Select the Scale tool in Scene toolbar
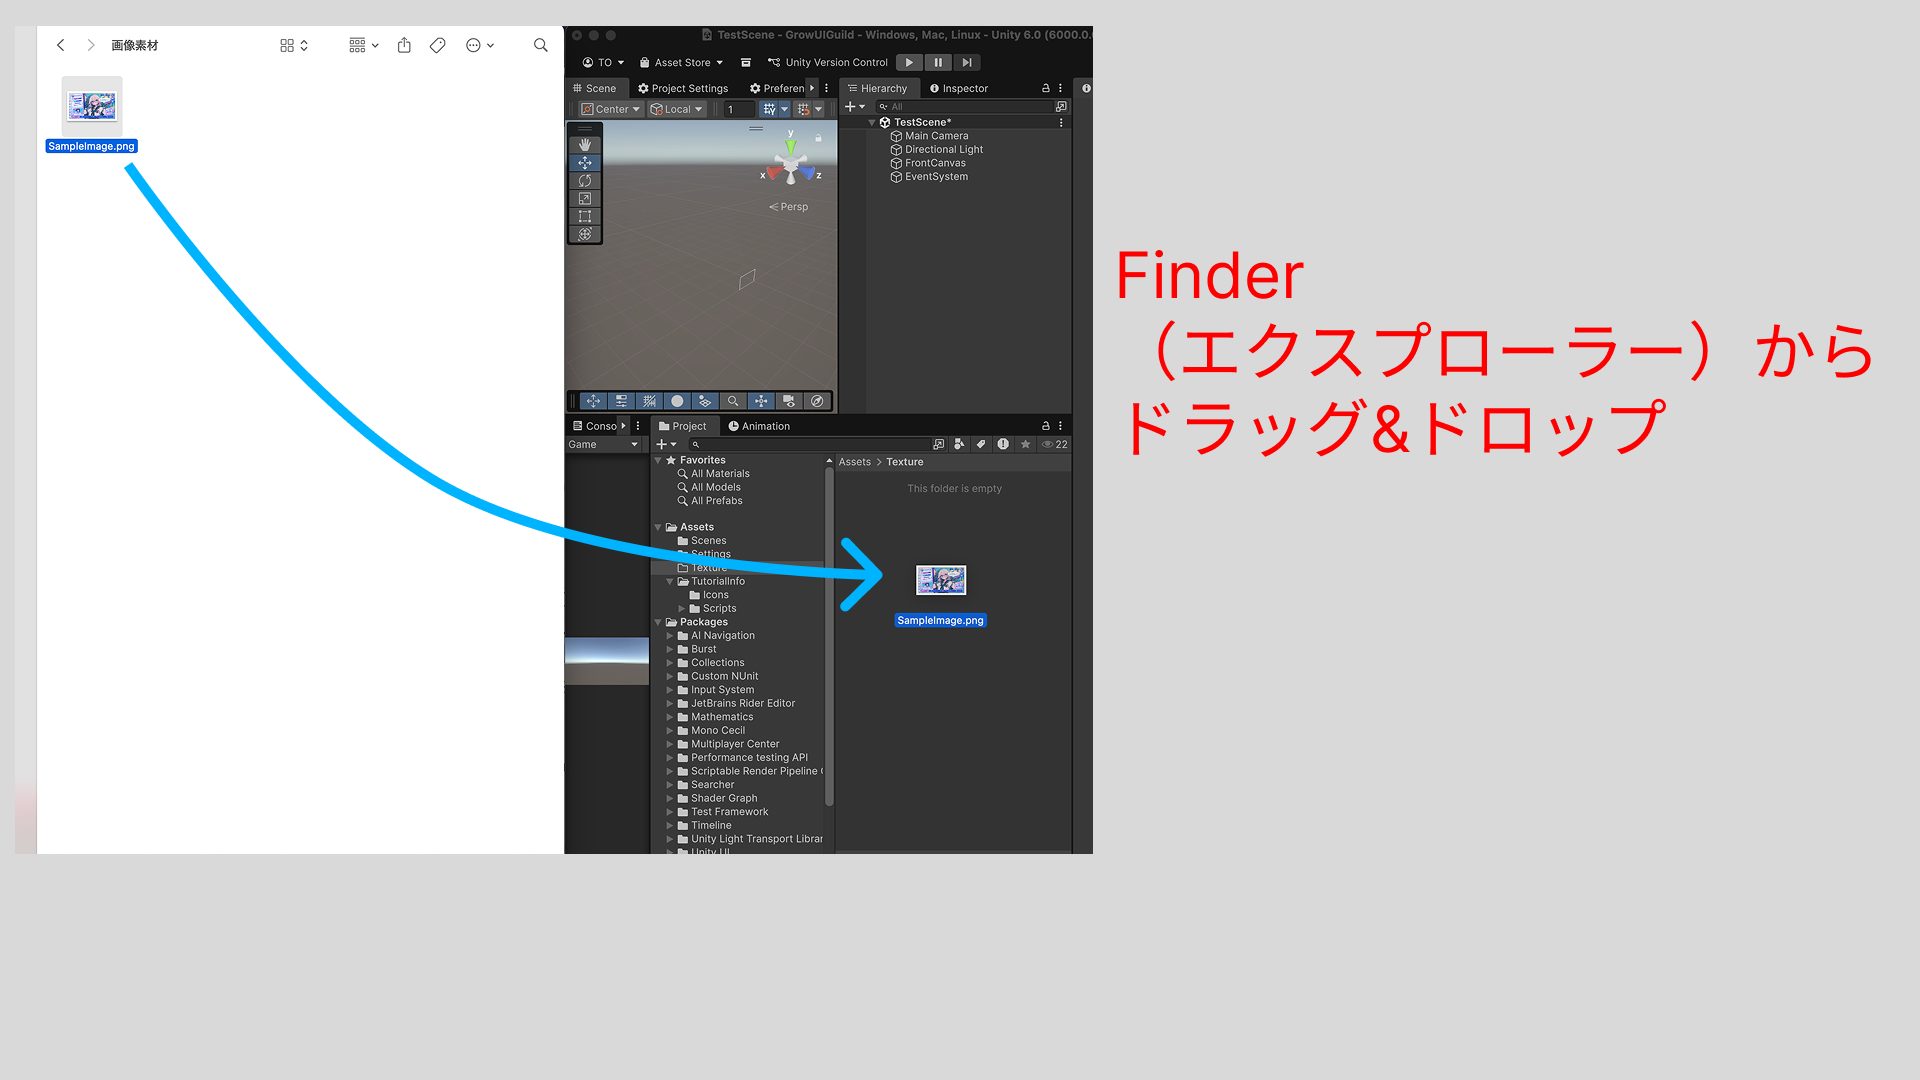Screen dimensions: 1920x1080 (585, 199)
